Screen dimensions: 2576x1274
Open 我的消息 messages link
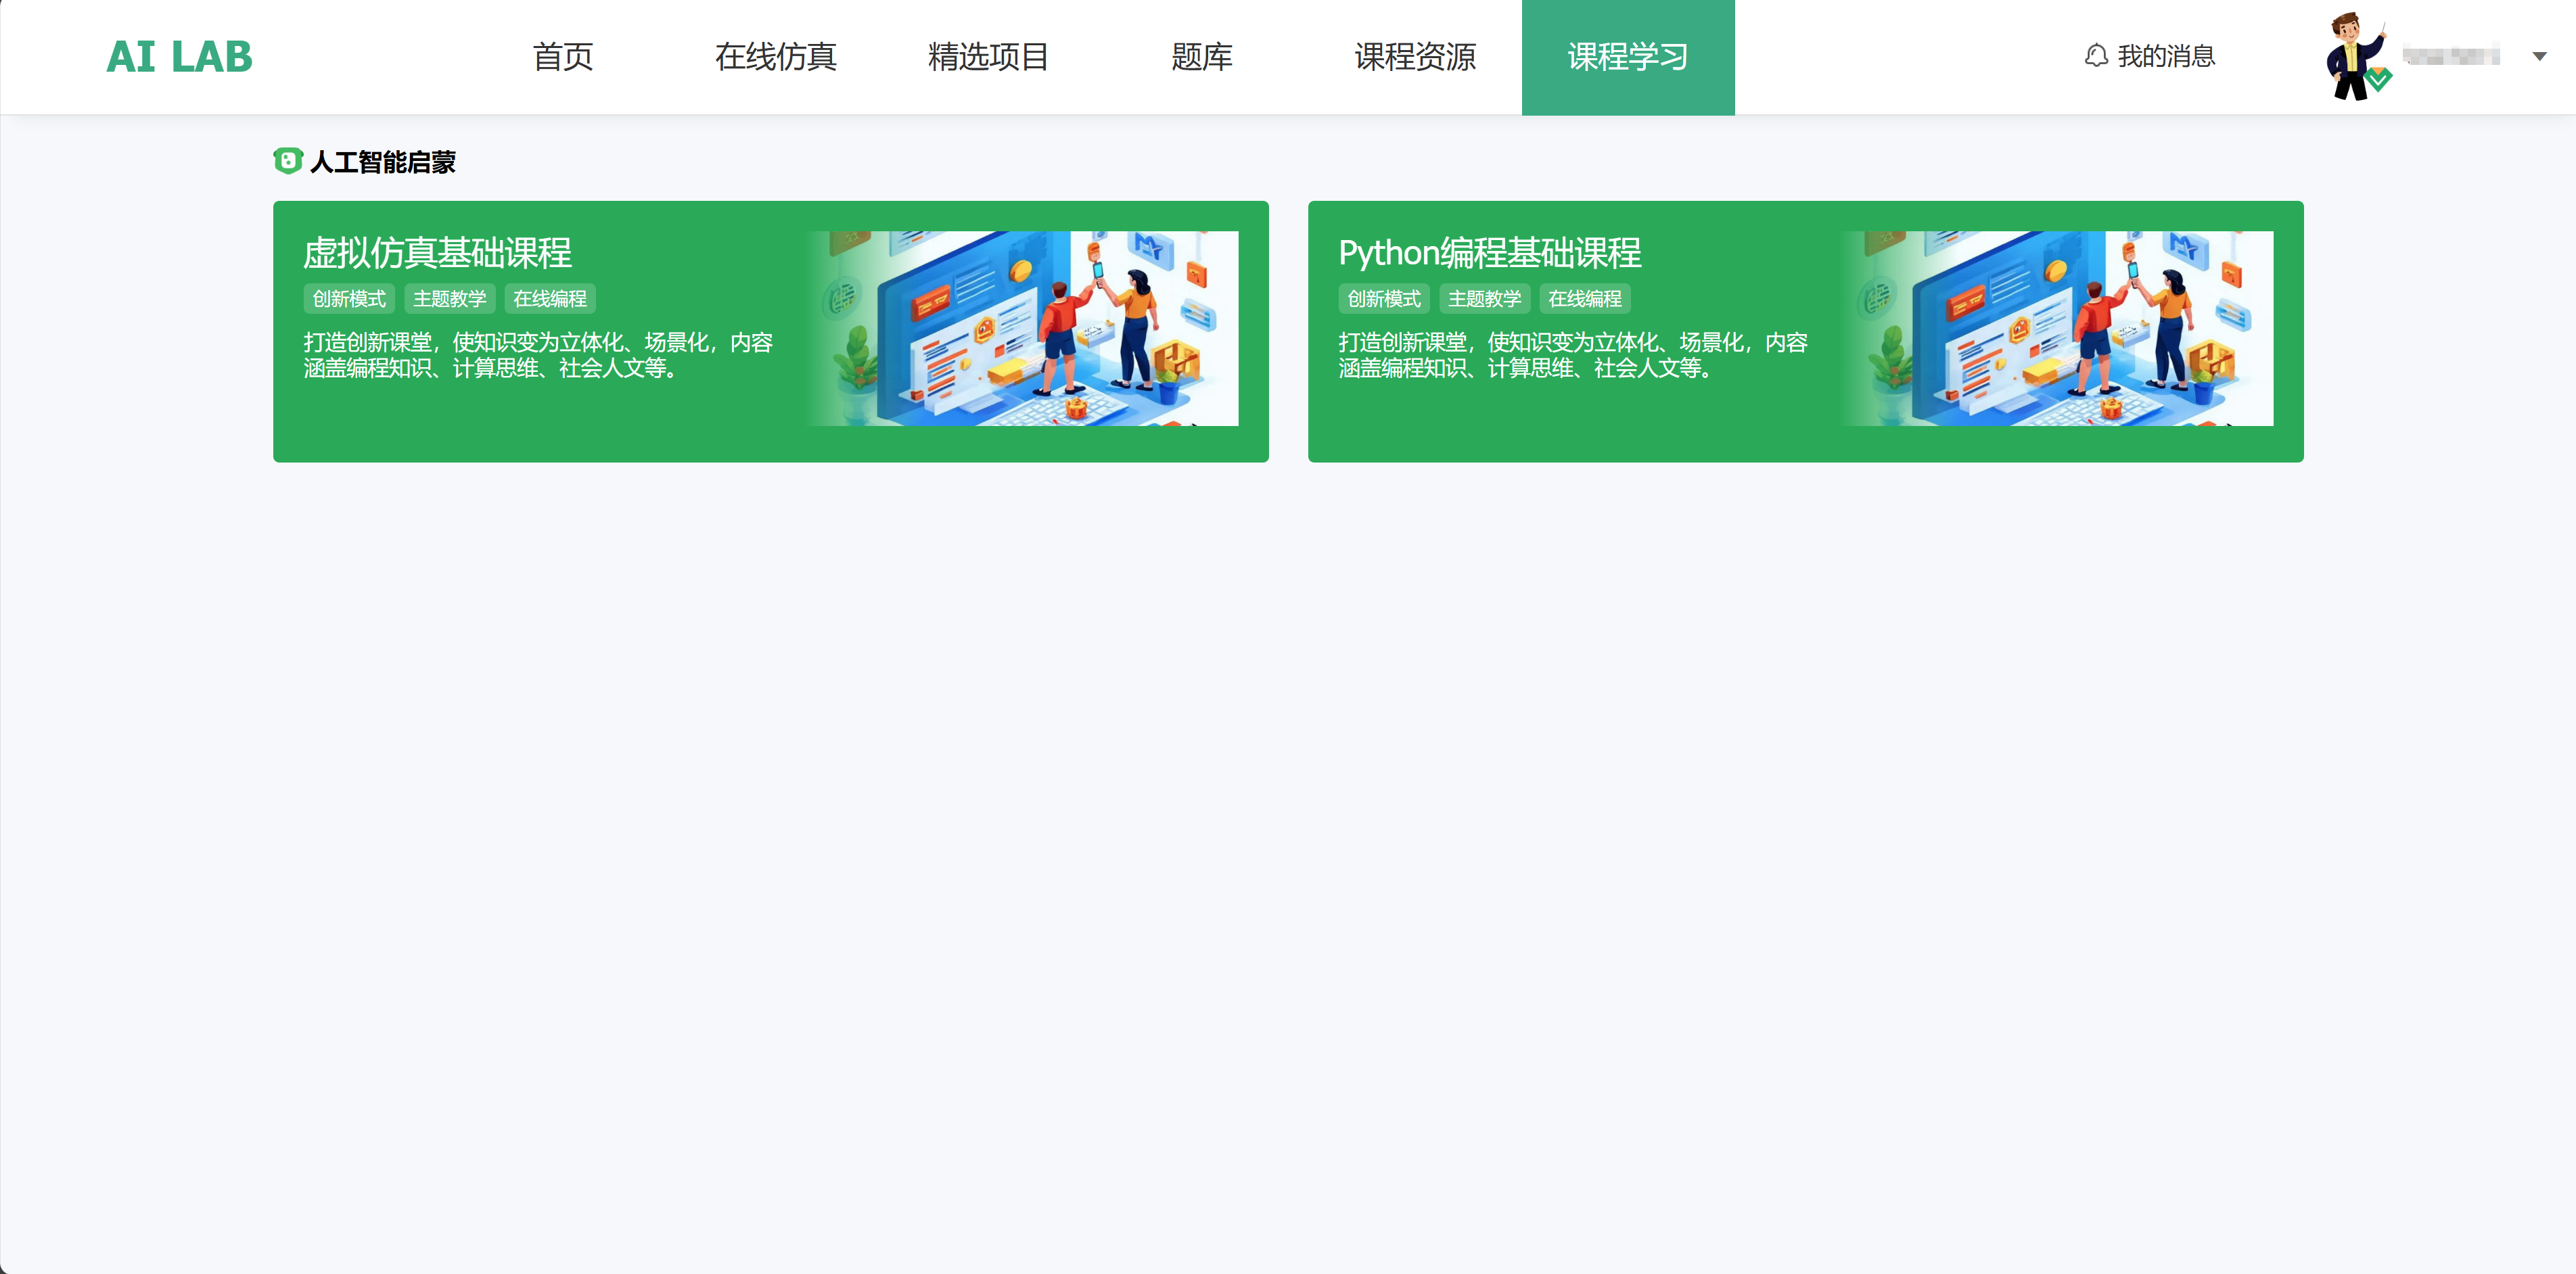[2166, 56]
